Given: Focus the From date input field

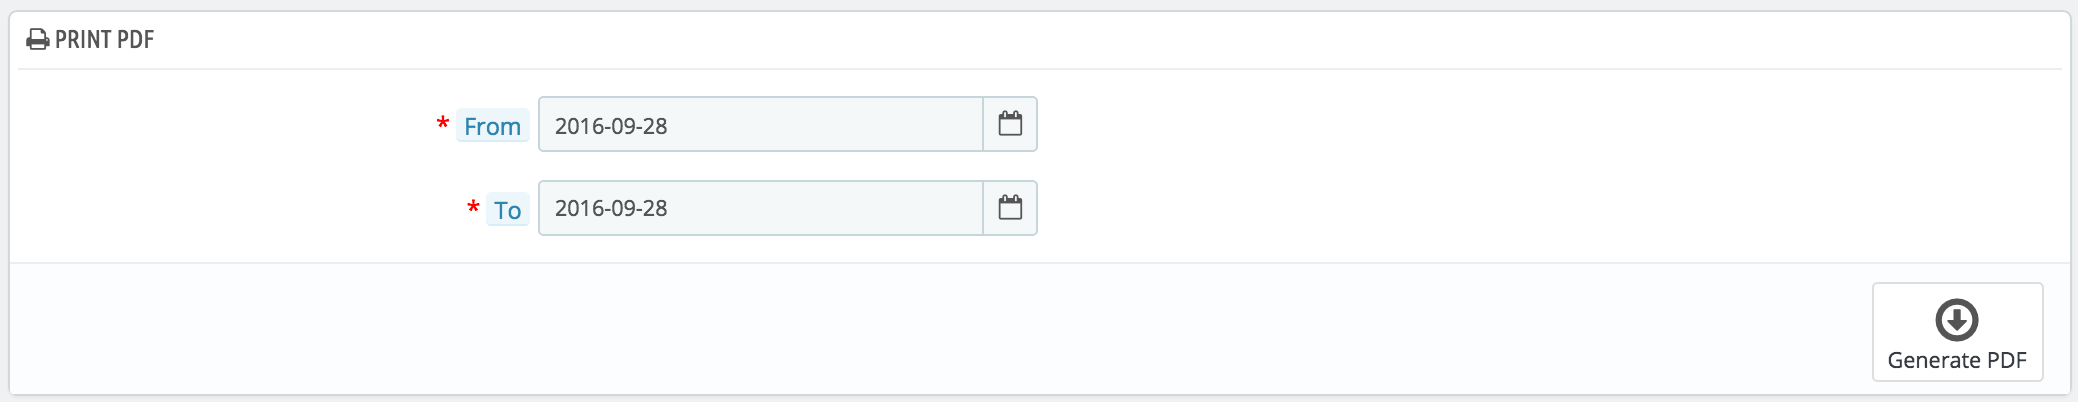Looking at the screenshot, I should click(760, 125).
